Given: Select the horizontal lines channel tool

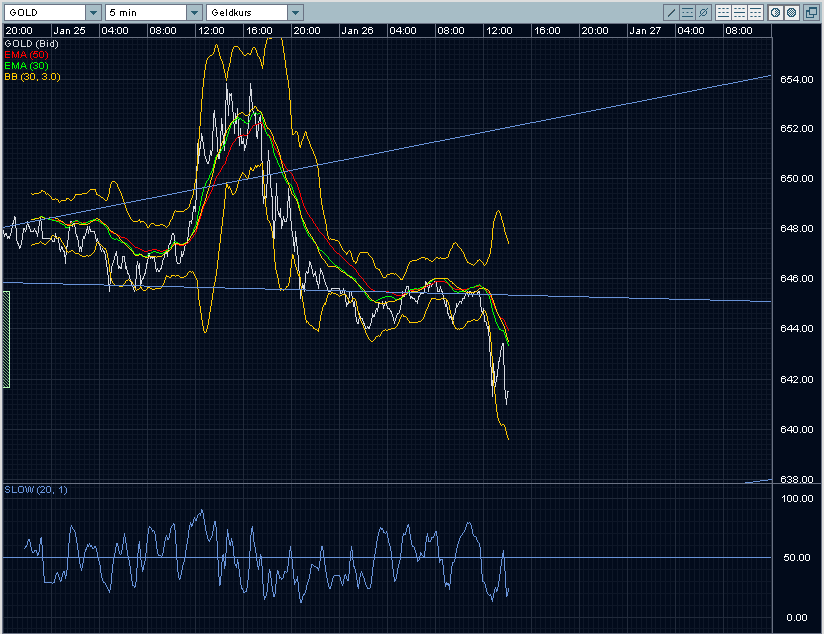Looking at the screenshot, I should click(687, 12).
